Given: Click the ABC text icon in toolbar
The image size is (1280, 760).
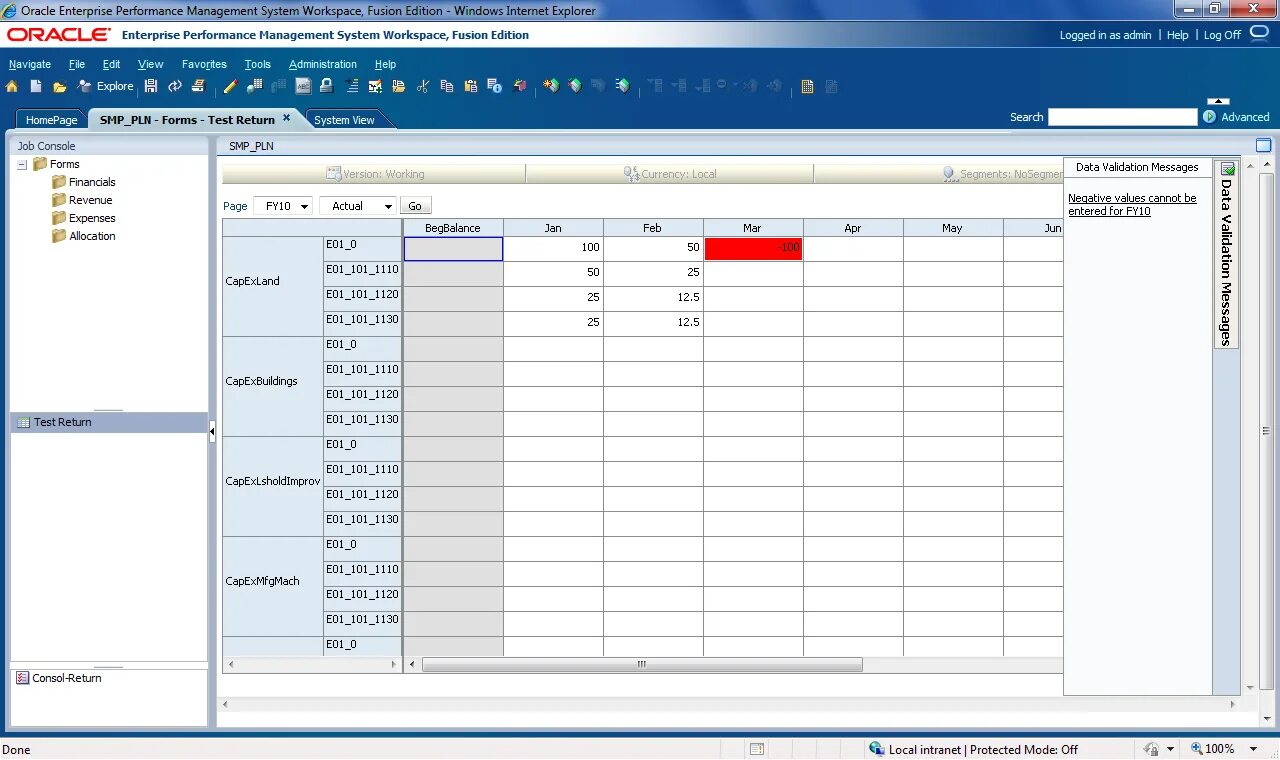Looking at the screenshot, I should (303, 86).
